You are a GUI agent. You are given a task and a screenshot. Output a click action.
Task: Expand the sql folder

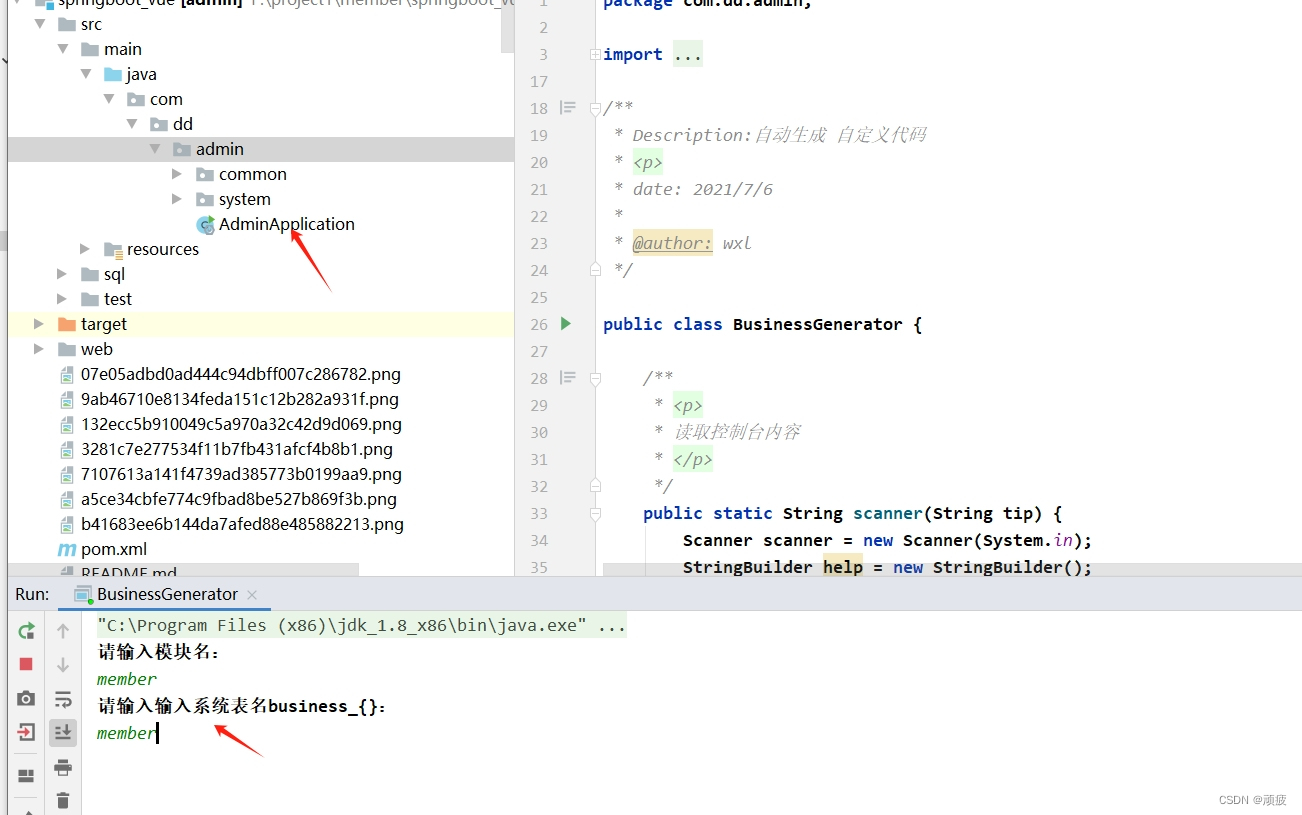[63, 274]
